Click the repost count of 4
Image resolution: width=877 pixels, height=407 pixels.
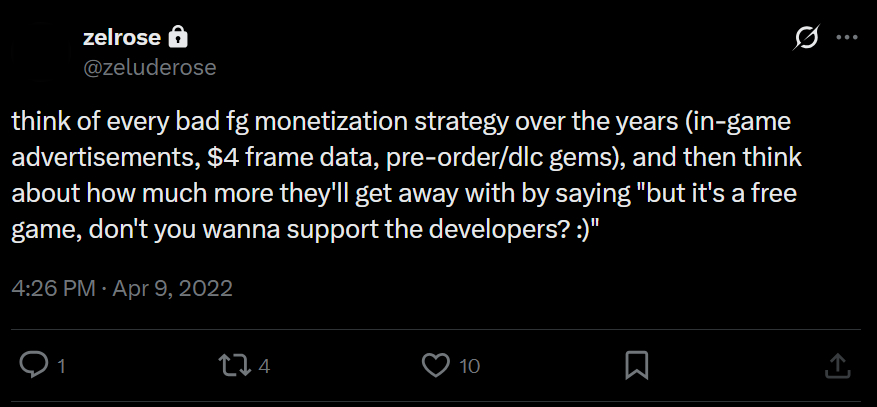pos(264,367)
